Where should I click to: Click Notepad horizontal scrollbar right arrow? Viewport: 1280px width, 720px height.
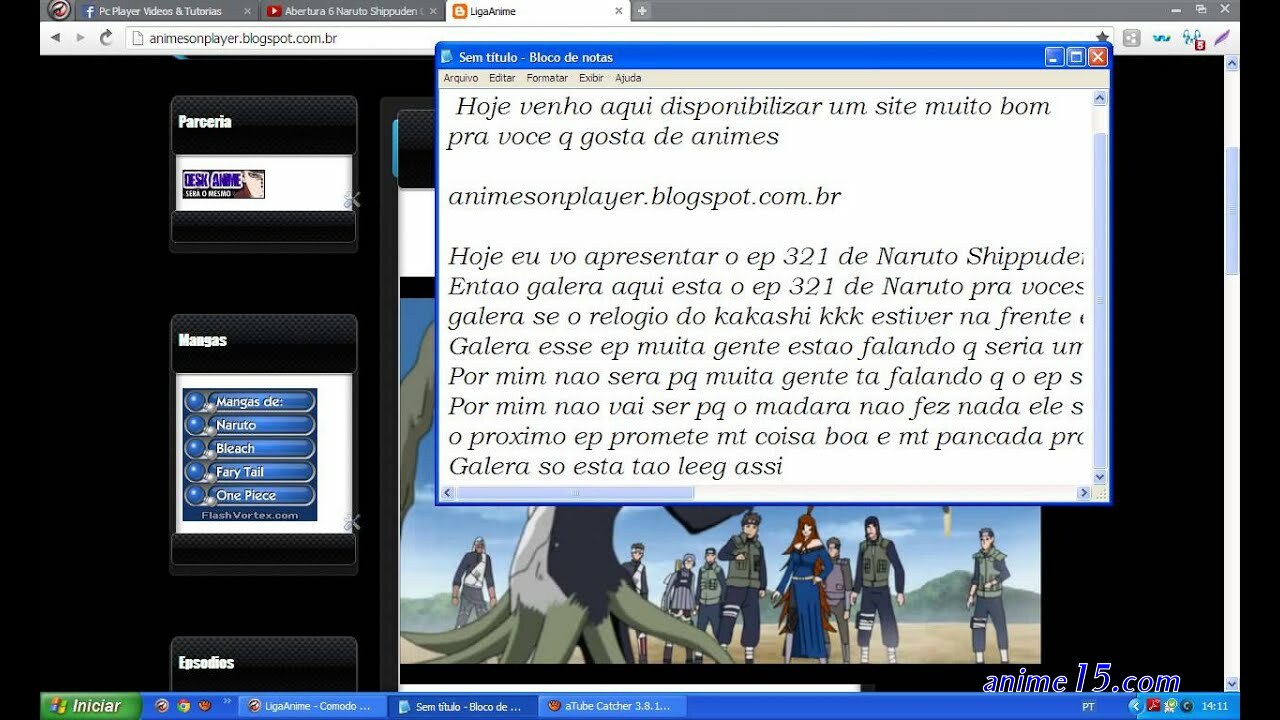point(1083,493)
